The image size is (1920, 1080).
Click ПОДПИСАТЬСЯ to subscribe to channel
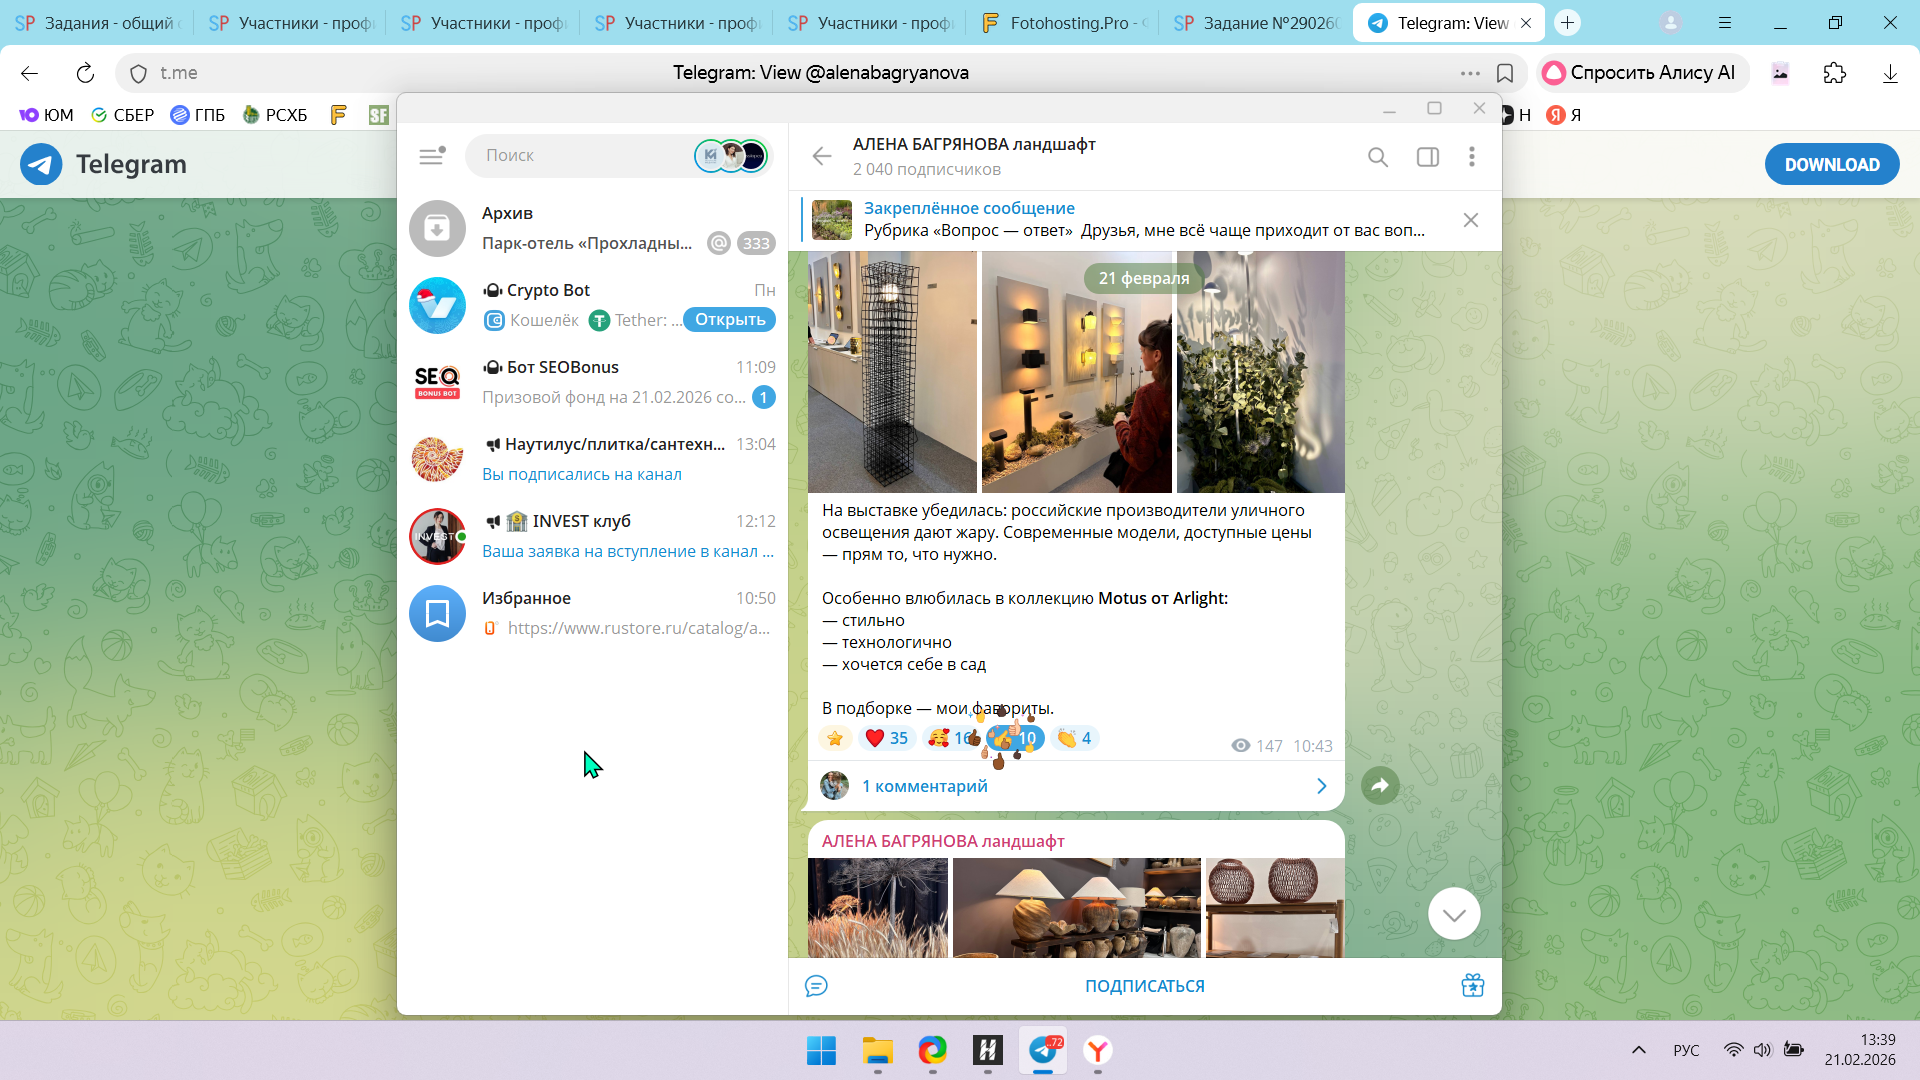point(1144,986)
